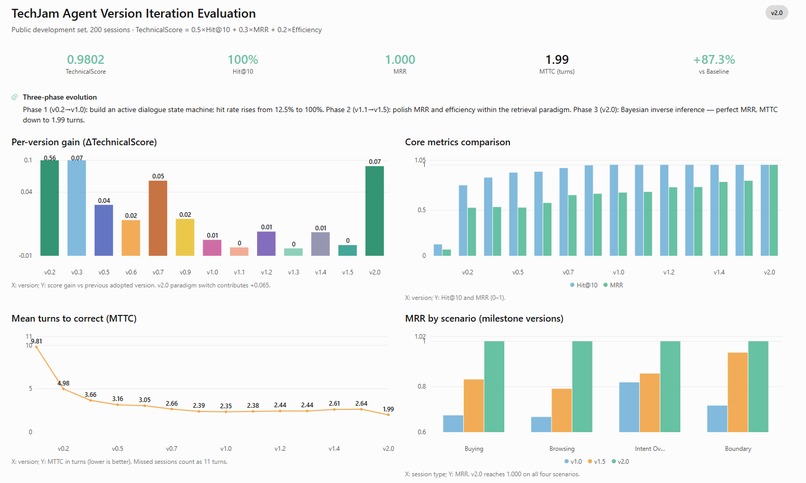The height and width of the screenshot is (483, 806).
Task: Click the green v2.0 bar for Browsing scenario
Action: click(582, 386)
